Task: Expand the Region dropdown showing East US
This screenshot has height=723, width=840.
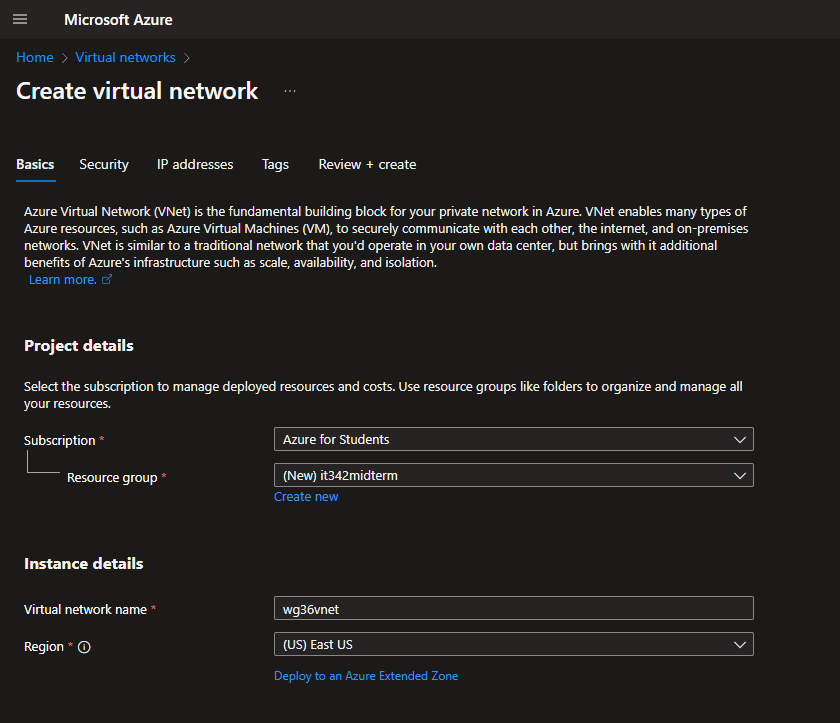Action: 513,644
